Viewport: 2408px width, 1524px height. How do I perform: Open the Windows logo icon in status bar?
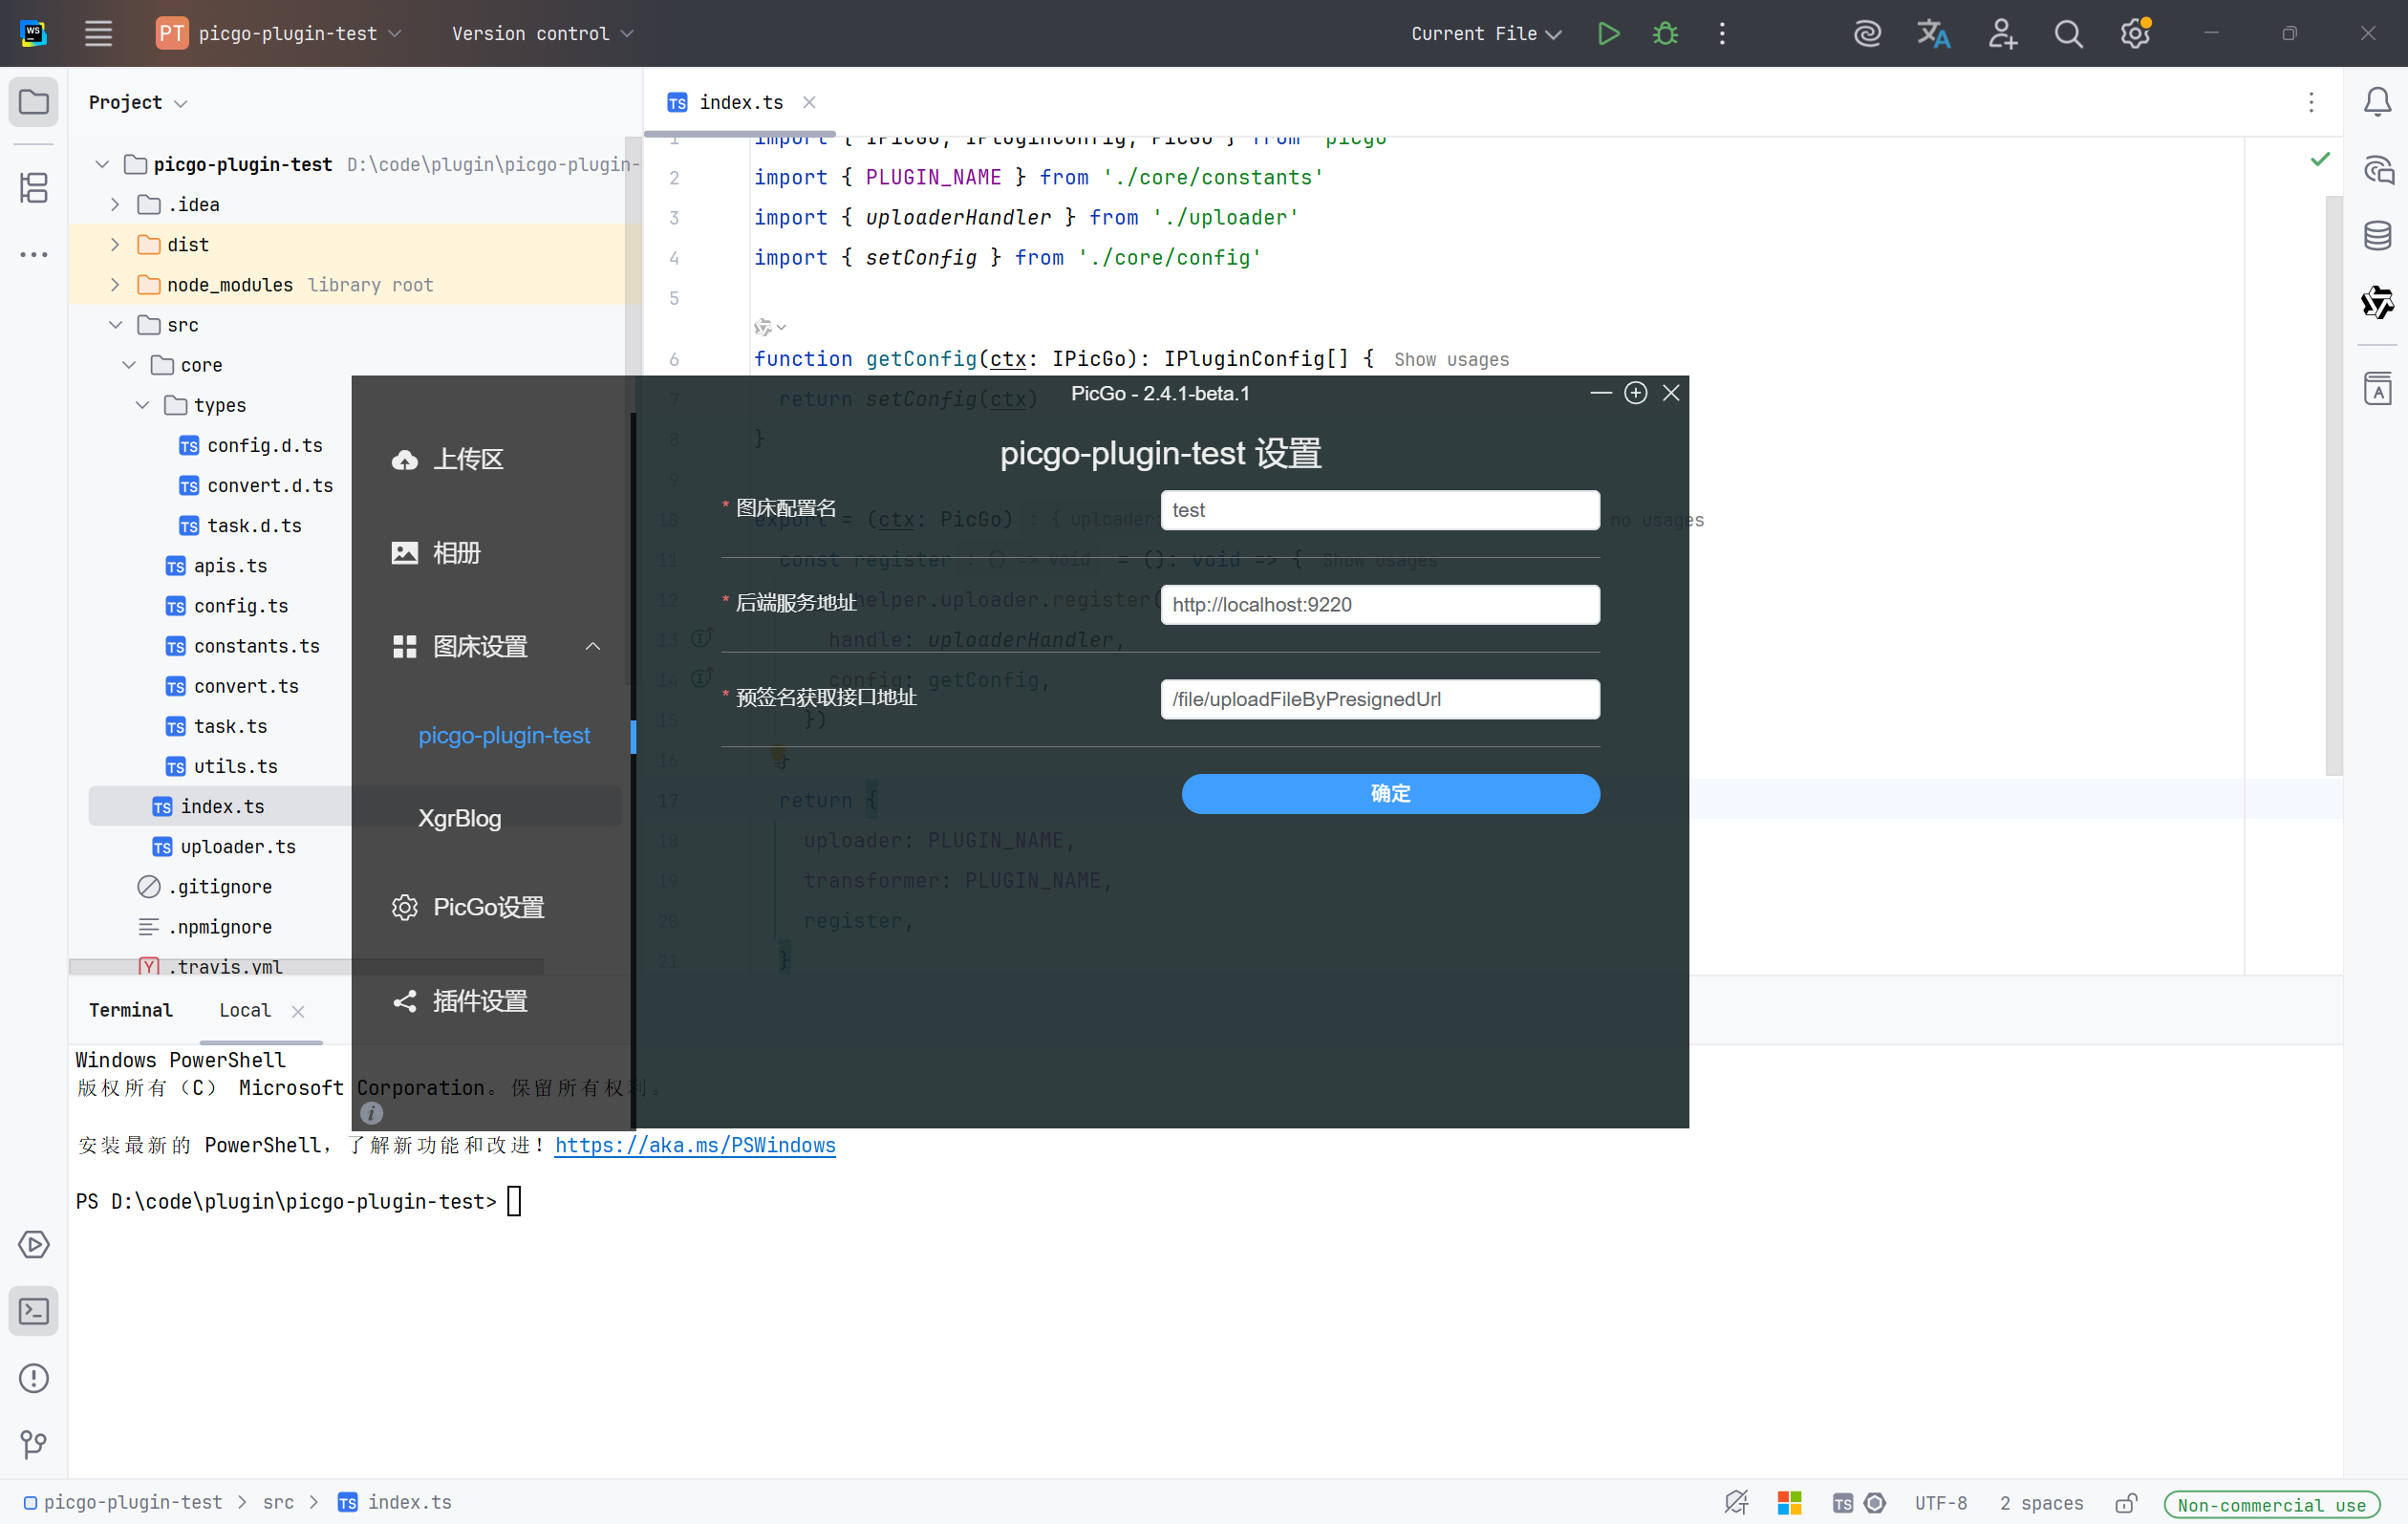pyautogui.click(x=1789, y=1503)
